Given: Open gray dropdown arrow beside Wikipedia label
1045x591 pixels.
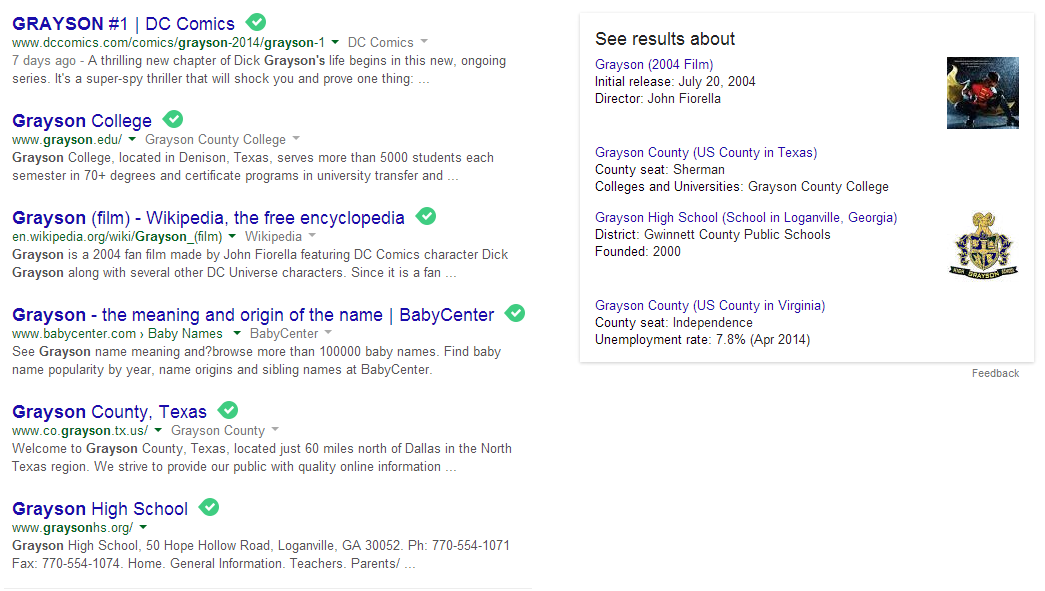Looking at the screenshot, I should click(312, 235).
